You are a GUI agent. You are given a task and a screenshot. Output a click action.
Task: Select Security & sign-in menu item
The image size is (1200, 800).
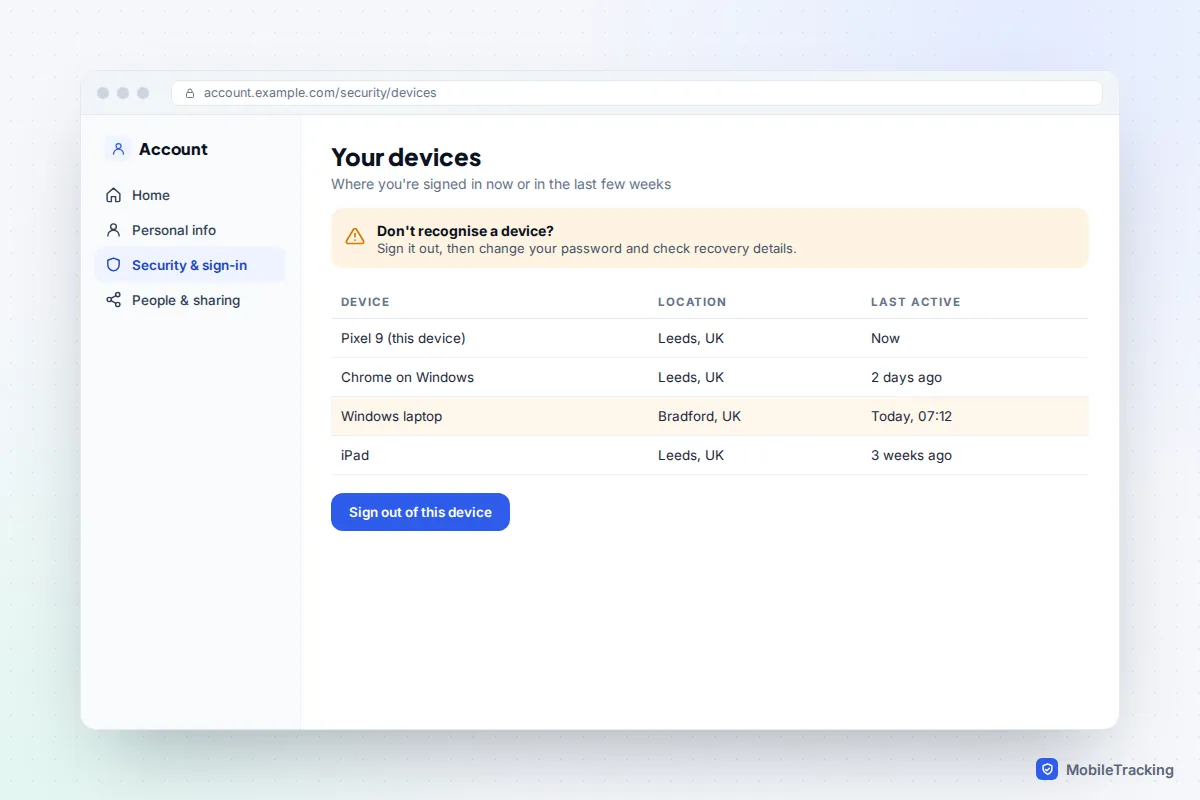click(x=190, y=265)
